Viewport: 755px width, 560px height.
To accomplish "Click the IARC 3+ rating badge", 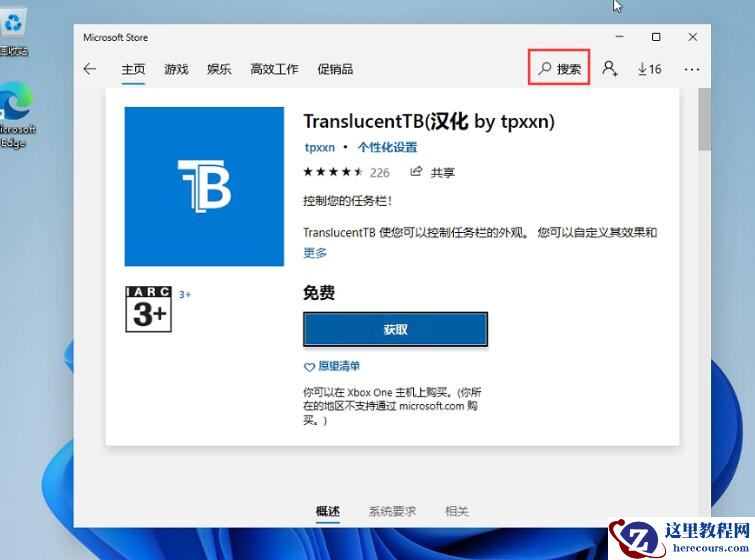I will 148,309.
